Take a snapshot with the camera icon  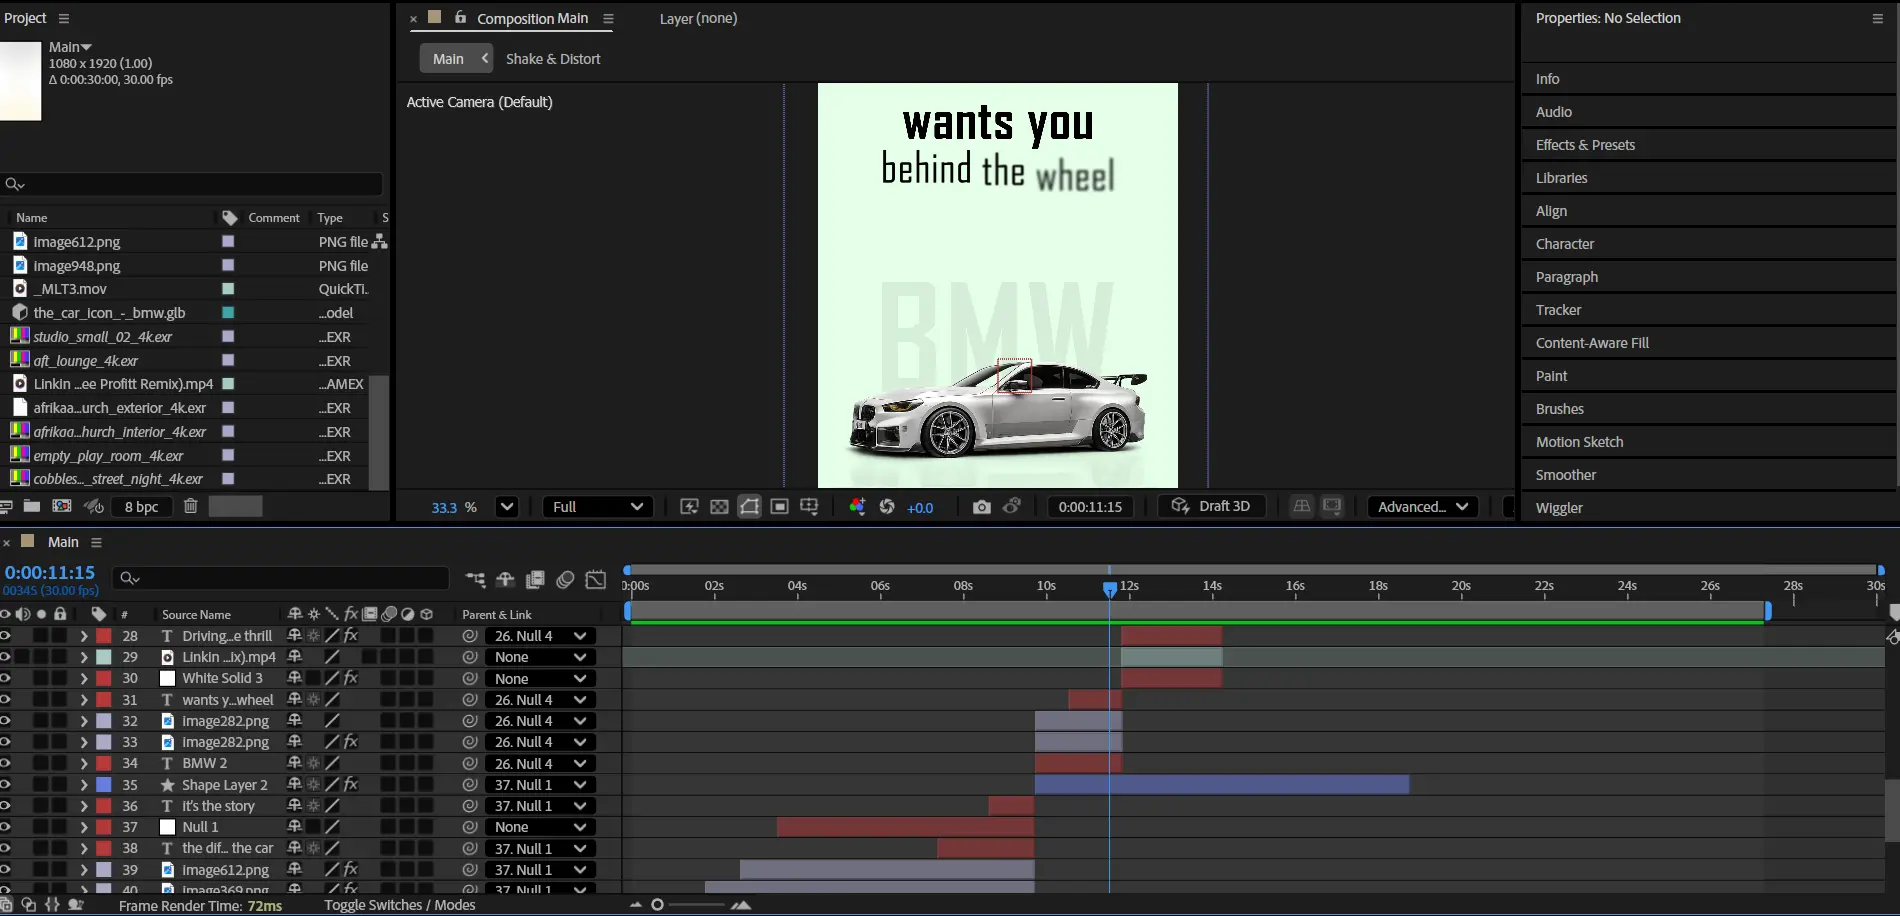[x=981, y=507]
